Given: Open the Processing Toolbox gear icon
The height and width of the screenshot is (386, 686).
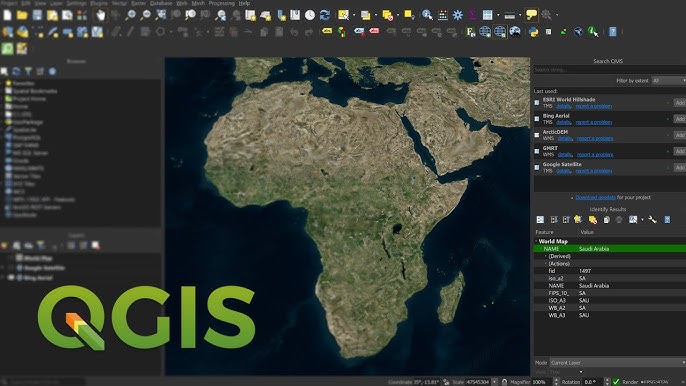Looking at the screenshot, I should tap(458, 15).
